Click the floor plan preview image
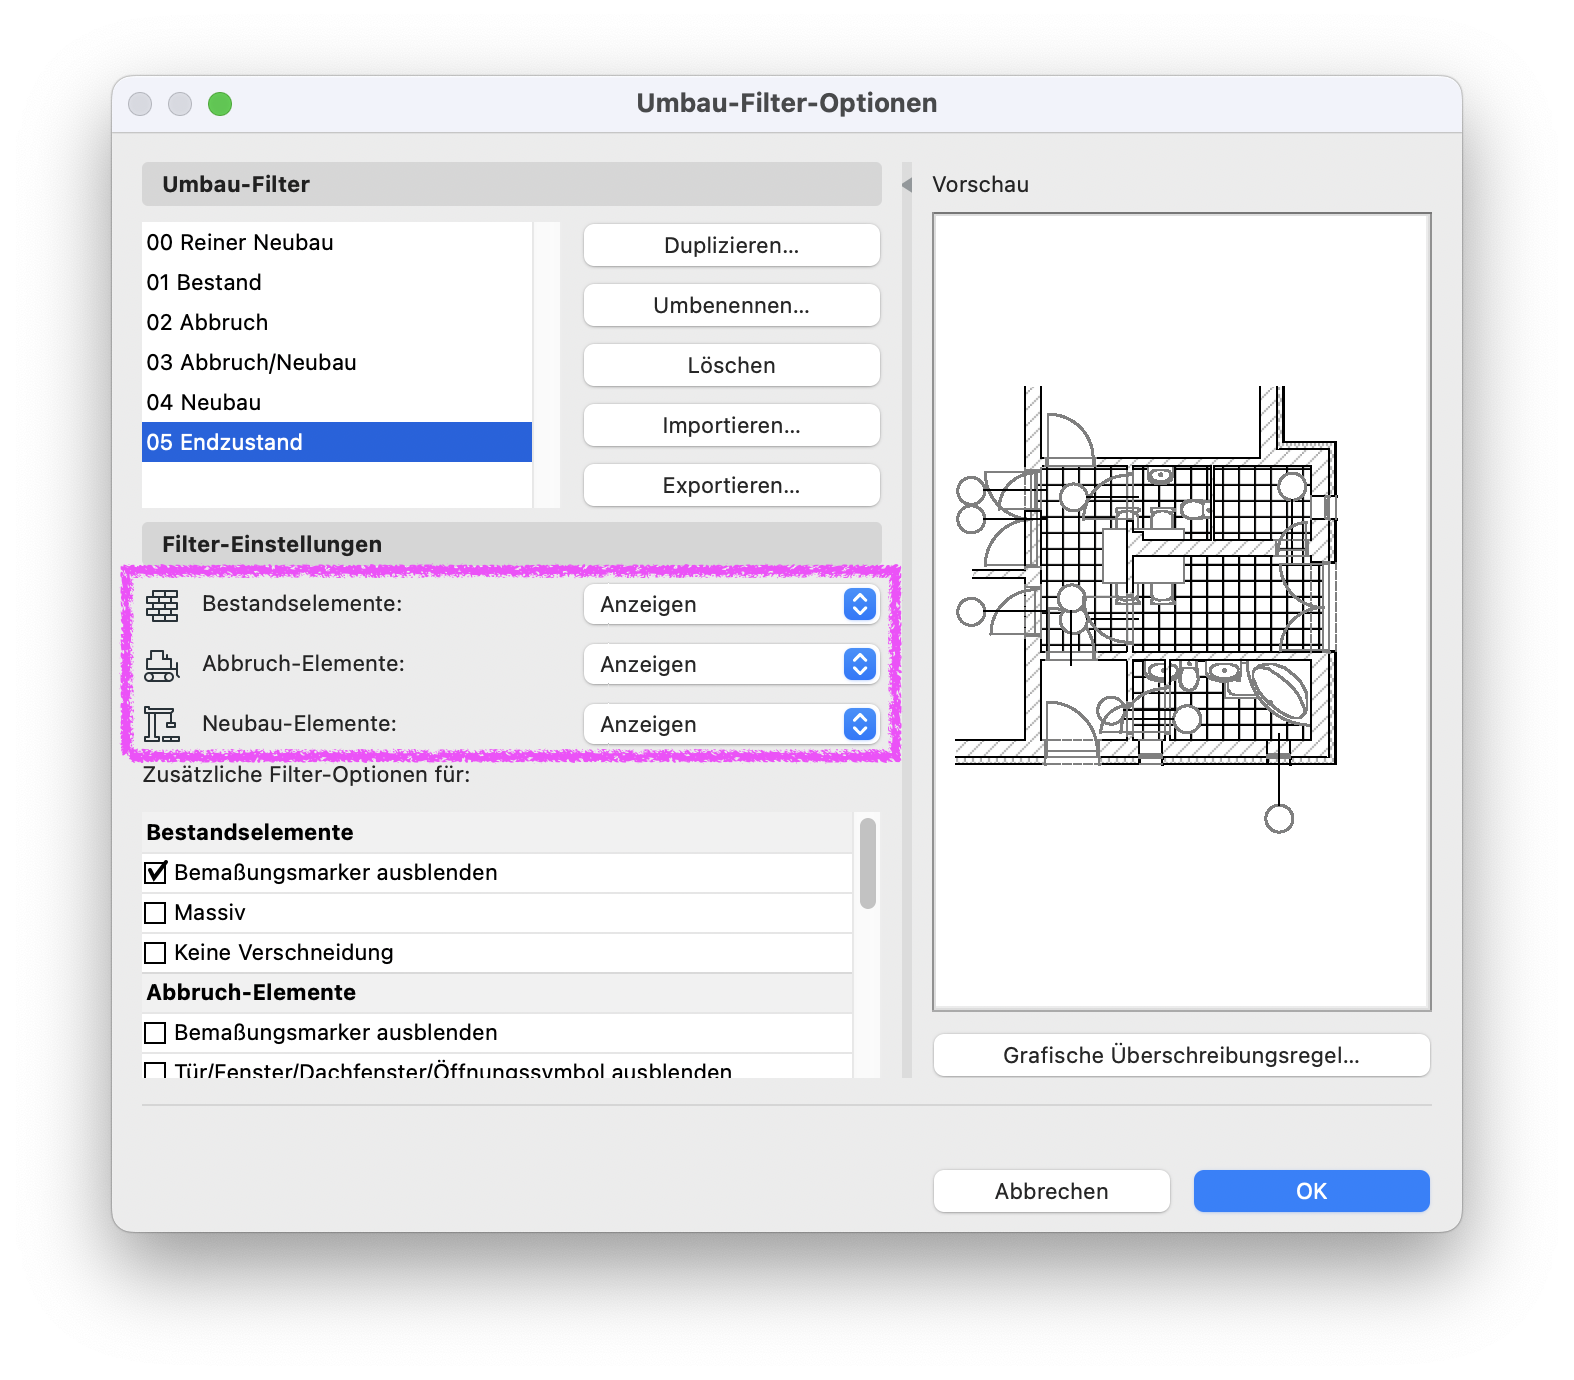Image resolution: width=1574 pixels, height=1380 pixels. click(x=1181, y=611)
